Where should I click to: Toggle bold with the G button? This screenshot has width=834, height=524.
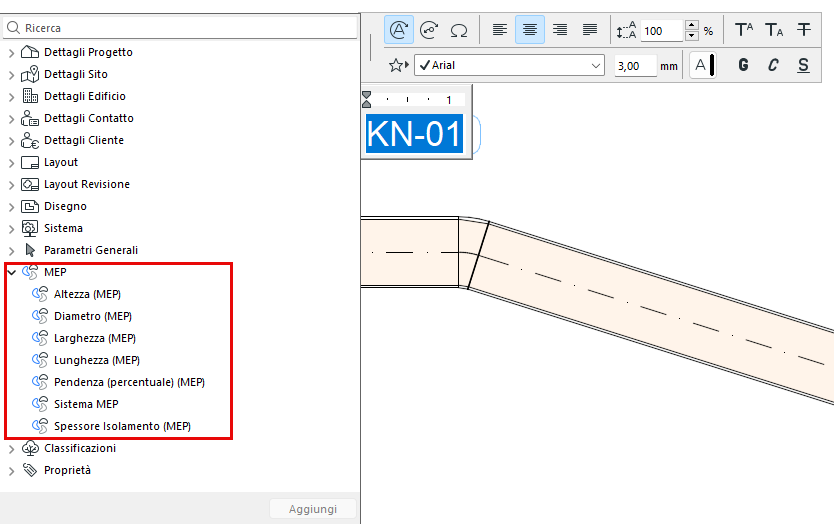(744, 65)
